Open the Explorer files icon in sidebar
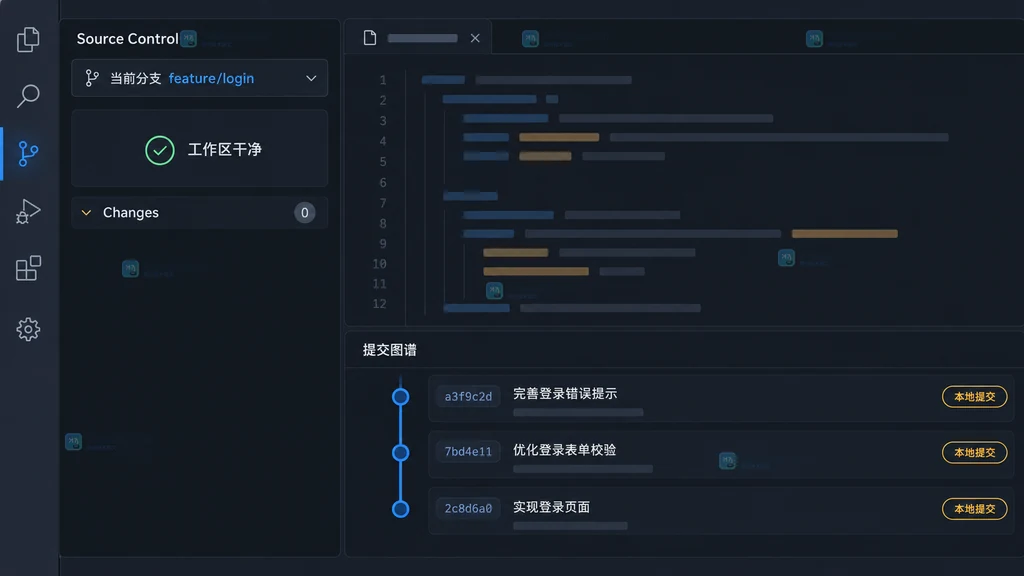This screenshot has height=576, width=1024. 28,40
